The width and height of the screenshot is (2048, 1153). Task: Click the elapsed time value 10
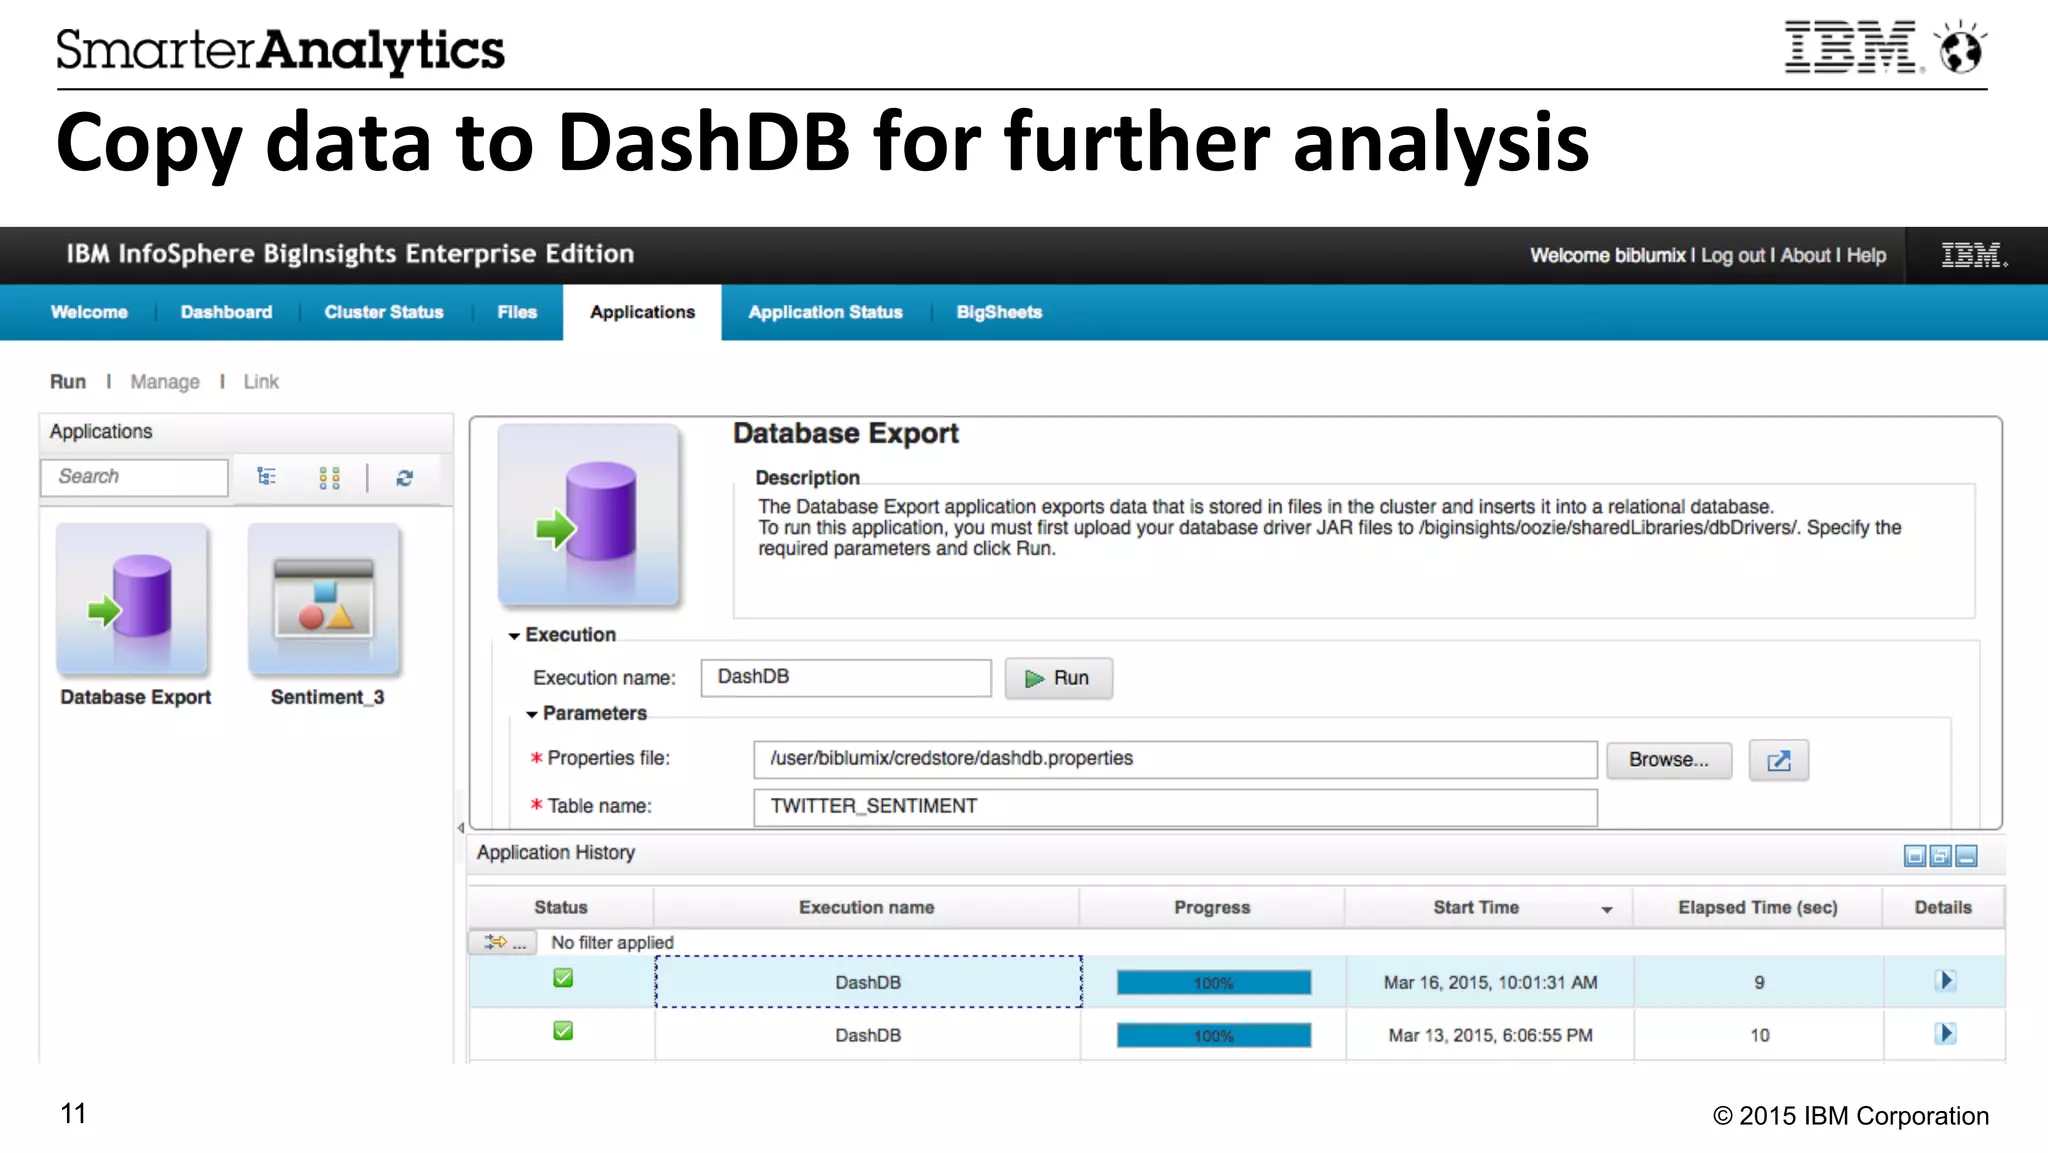1759,1036
